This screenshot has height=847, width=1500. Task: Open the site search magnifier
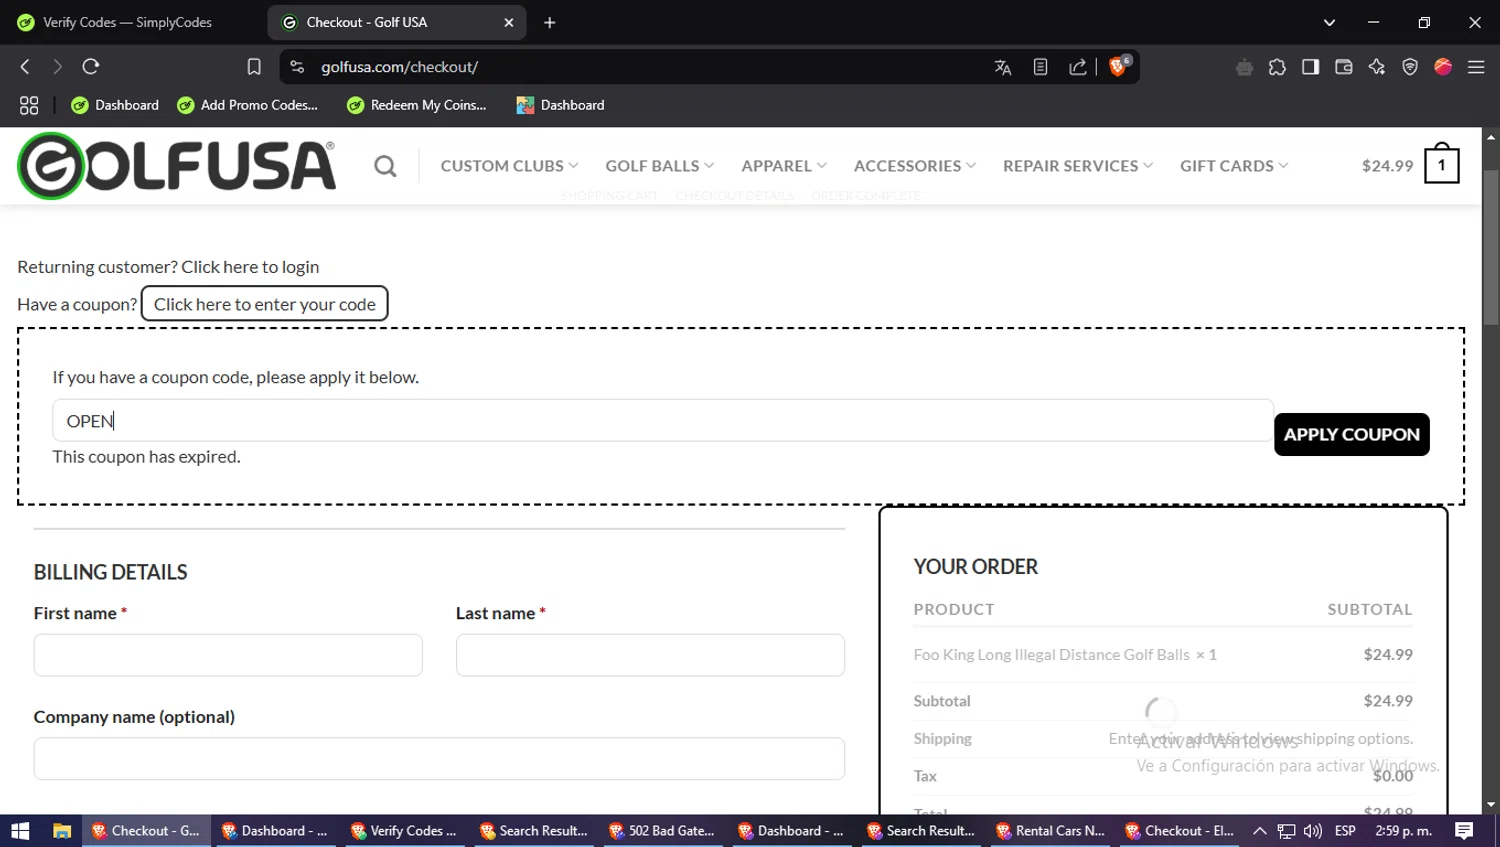tap(385, 166)
